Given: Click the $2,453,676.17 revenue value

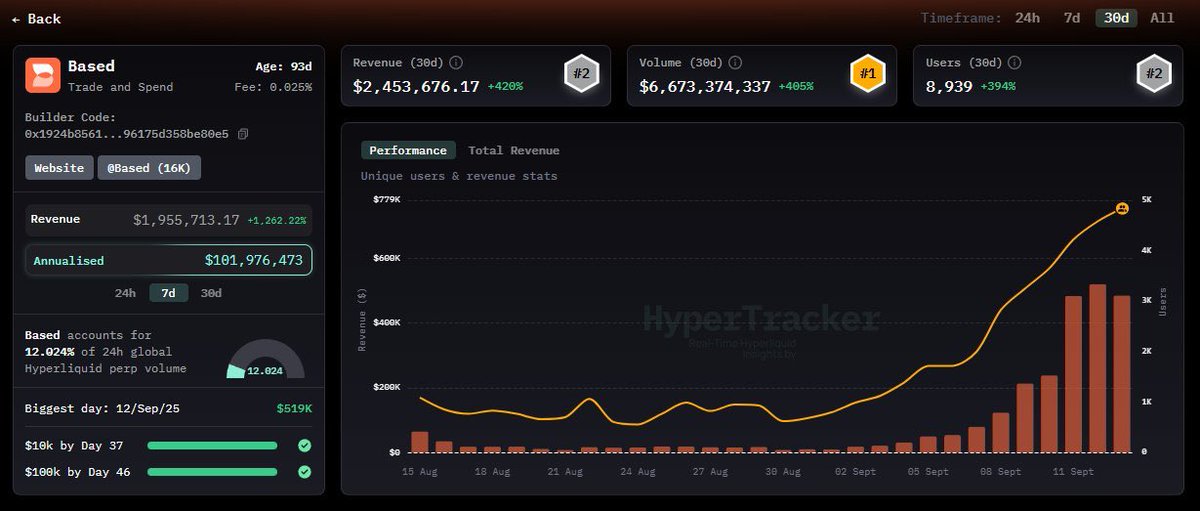Looking at the screenshot, I should [416, 87].
